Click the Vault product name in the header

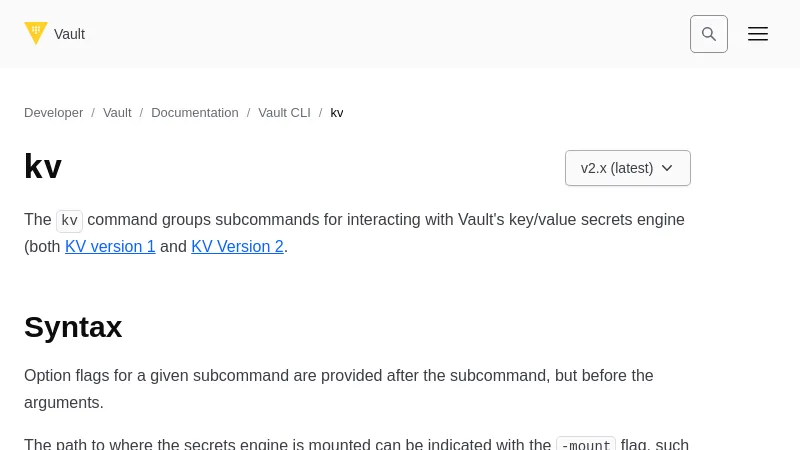coord(69,34)
